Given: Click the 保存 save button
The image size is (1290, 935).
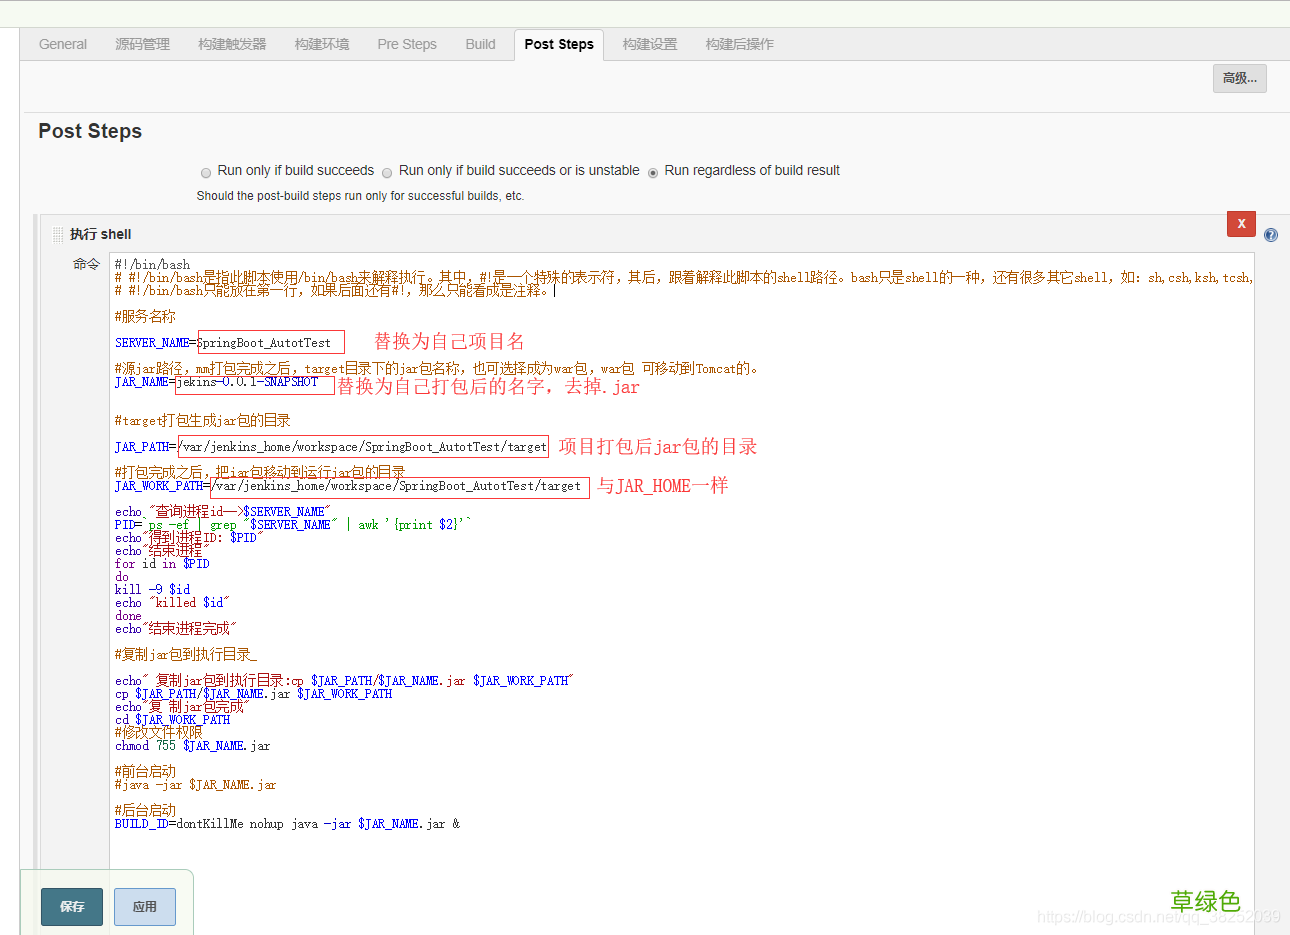Looking at the screenshot, I should [x=71, y=906].
